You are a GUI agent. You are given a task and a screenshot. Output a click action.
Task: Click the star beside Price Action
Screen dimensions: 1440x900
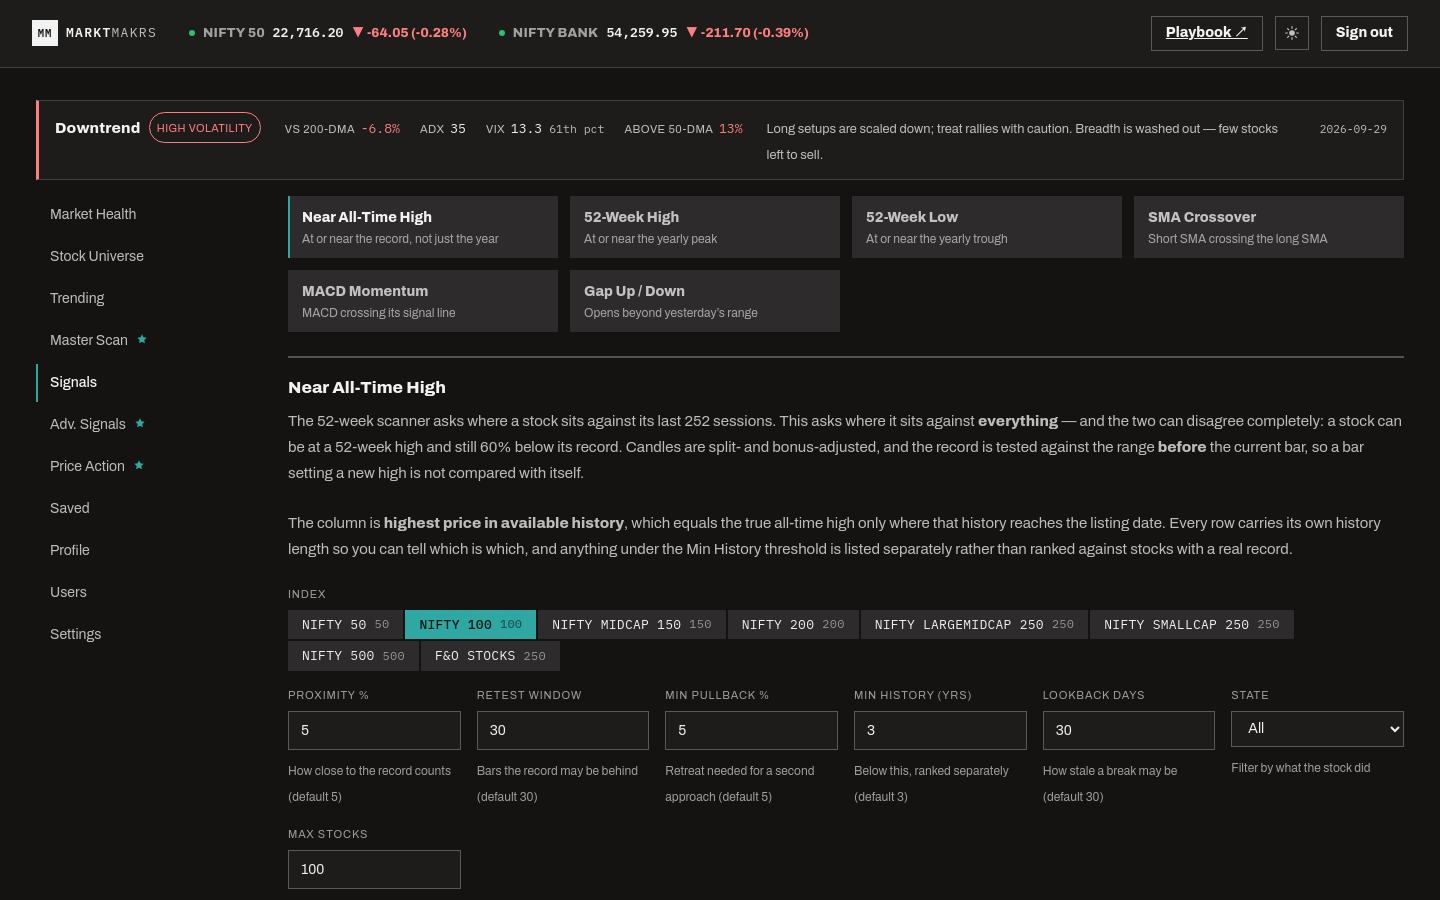[x=139, y=465]
